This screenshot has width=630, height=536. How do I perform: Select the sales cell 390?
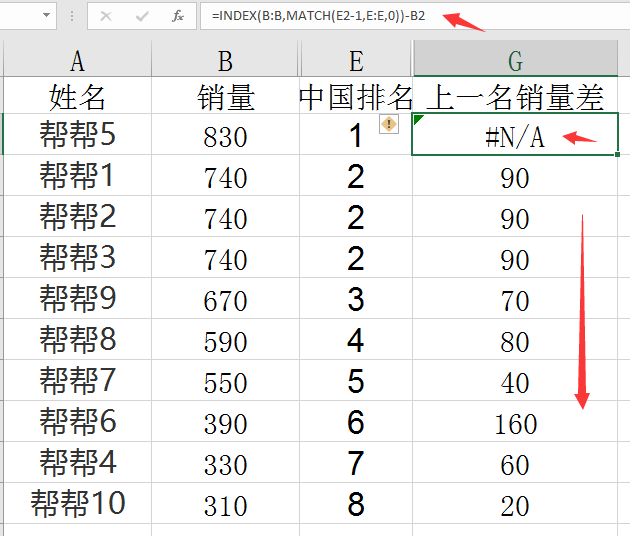[x=225, y=421]
